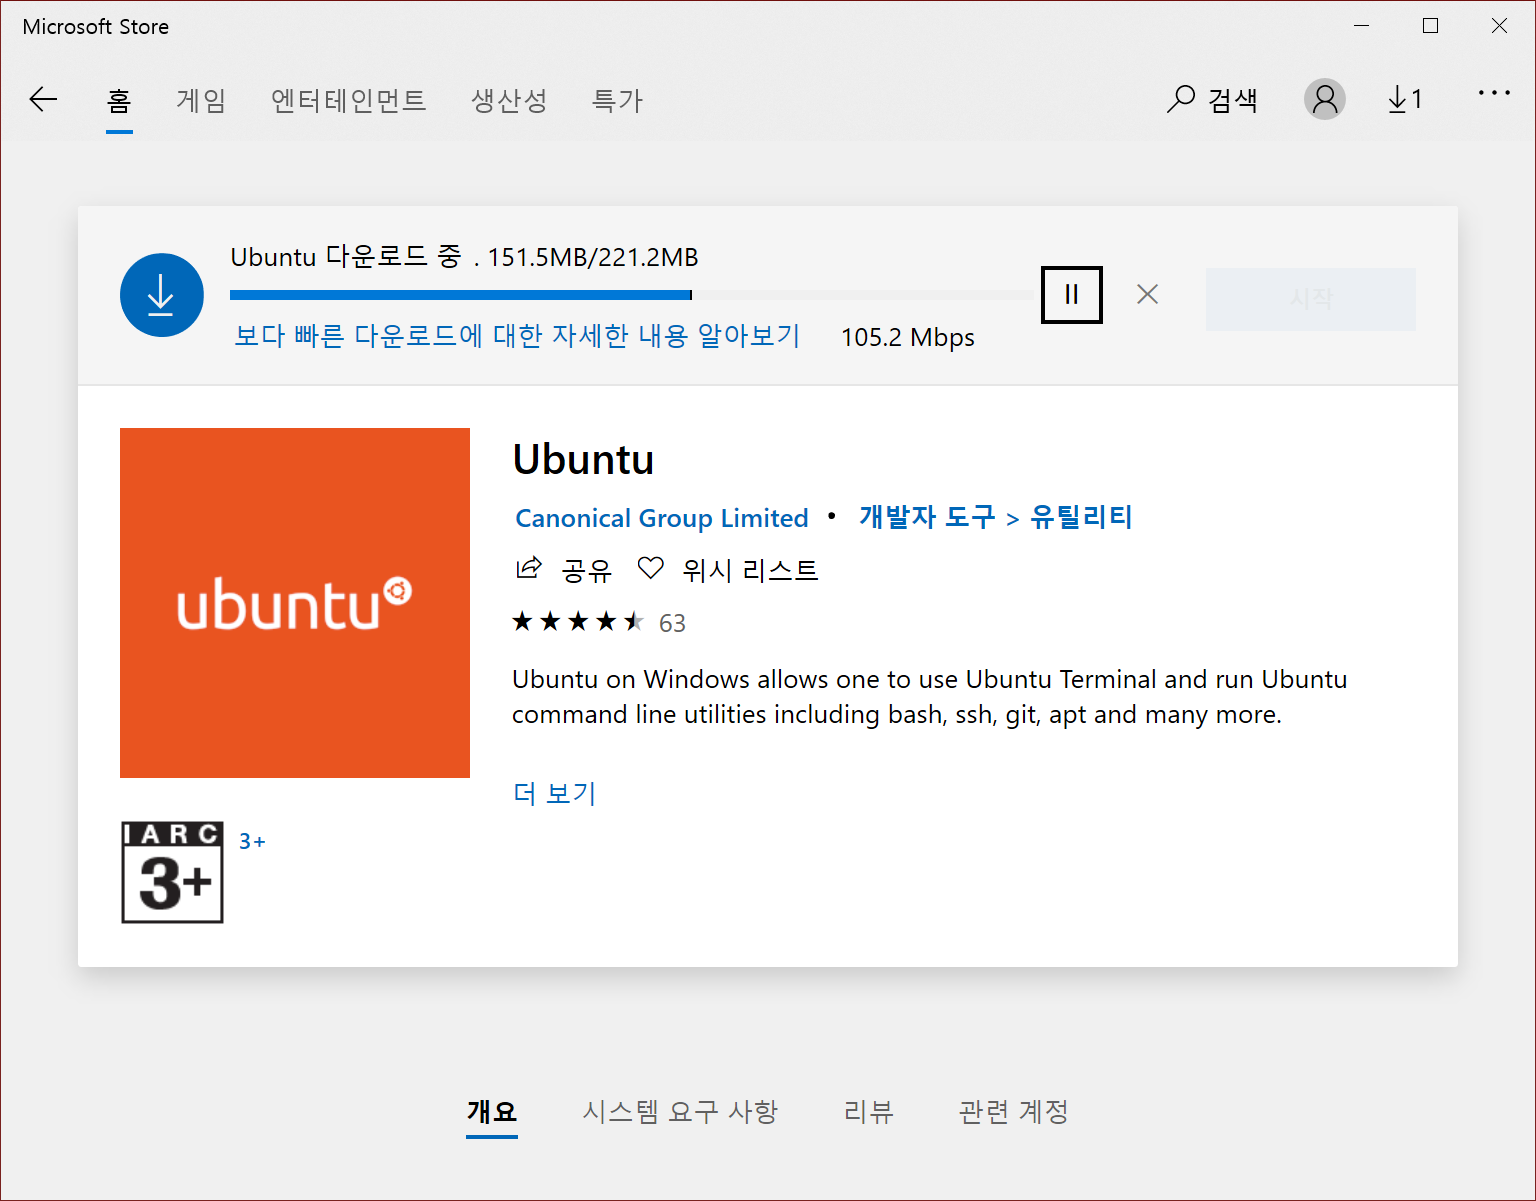Image resolution: width=1536 pixels, height=1201 pixels.
Task: Click the star rating with 63 reviews
Action: click(x=599, y=622)
